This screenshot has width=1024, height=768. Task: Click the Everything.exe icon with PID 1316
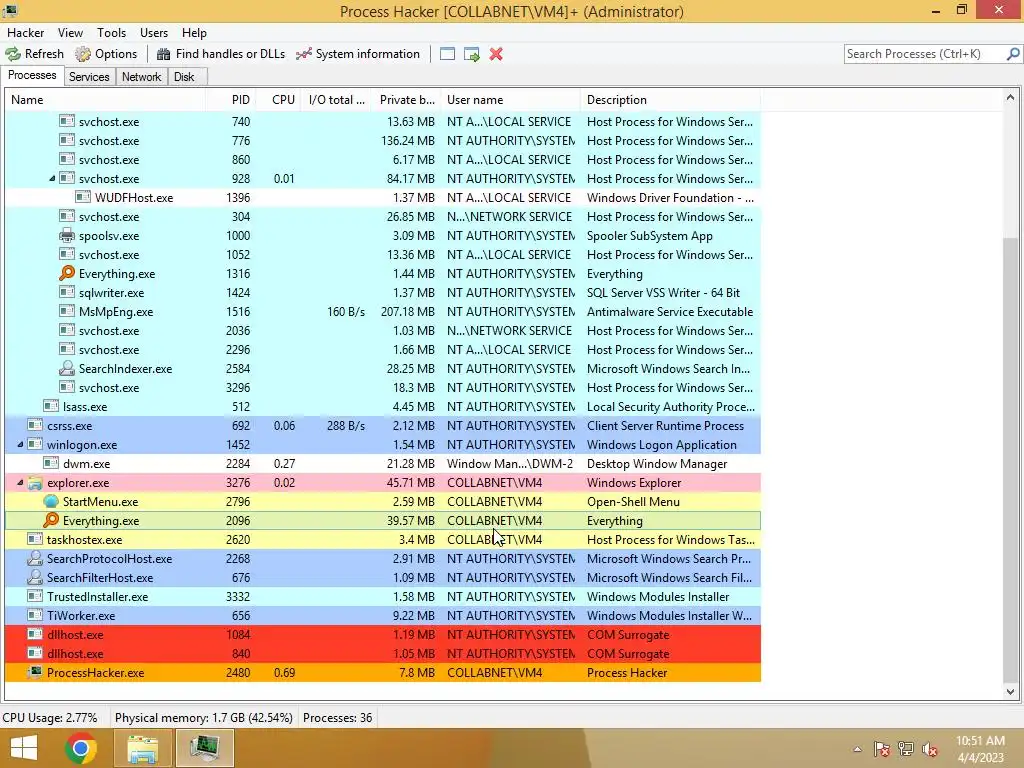[x=67, y=274]
